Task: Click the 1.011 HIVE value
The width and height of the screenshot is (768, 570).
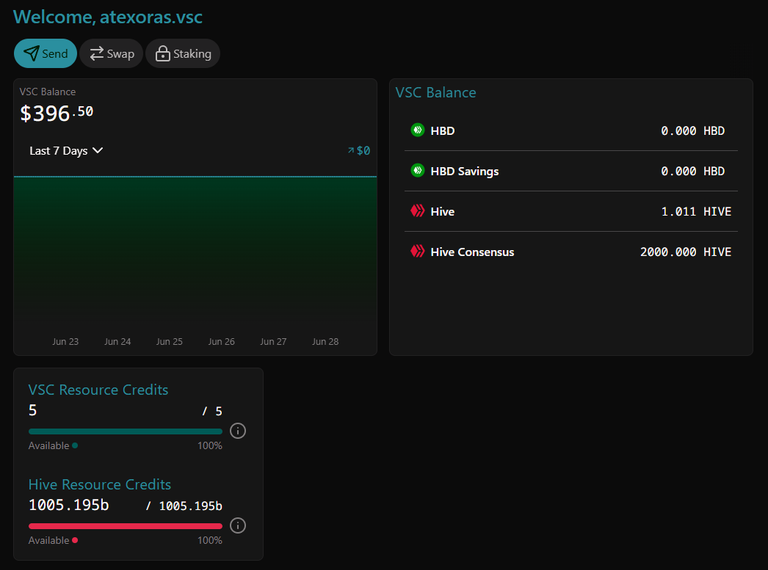Action: point(696,212)
